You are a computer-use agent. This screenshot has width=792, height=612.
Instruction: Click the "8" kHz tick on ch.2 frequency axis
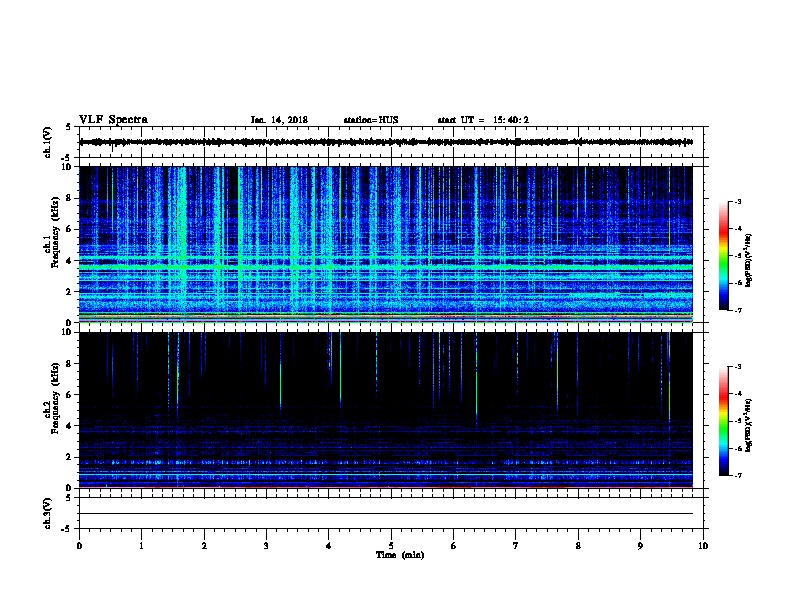click(70, 364)
